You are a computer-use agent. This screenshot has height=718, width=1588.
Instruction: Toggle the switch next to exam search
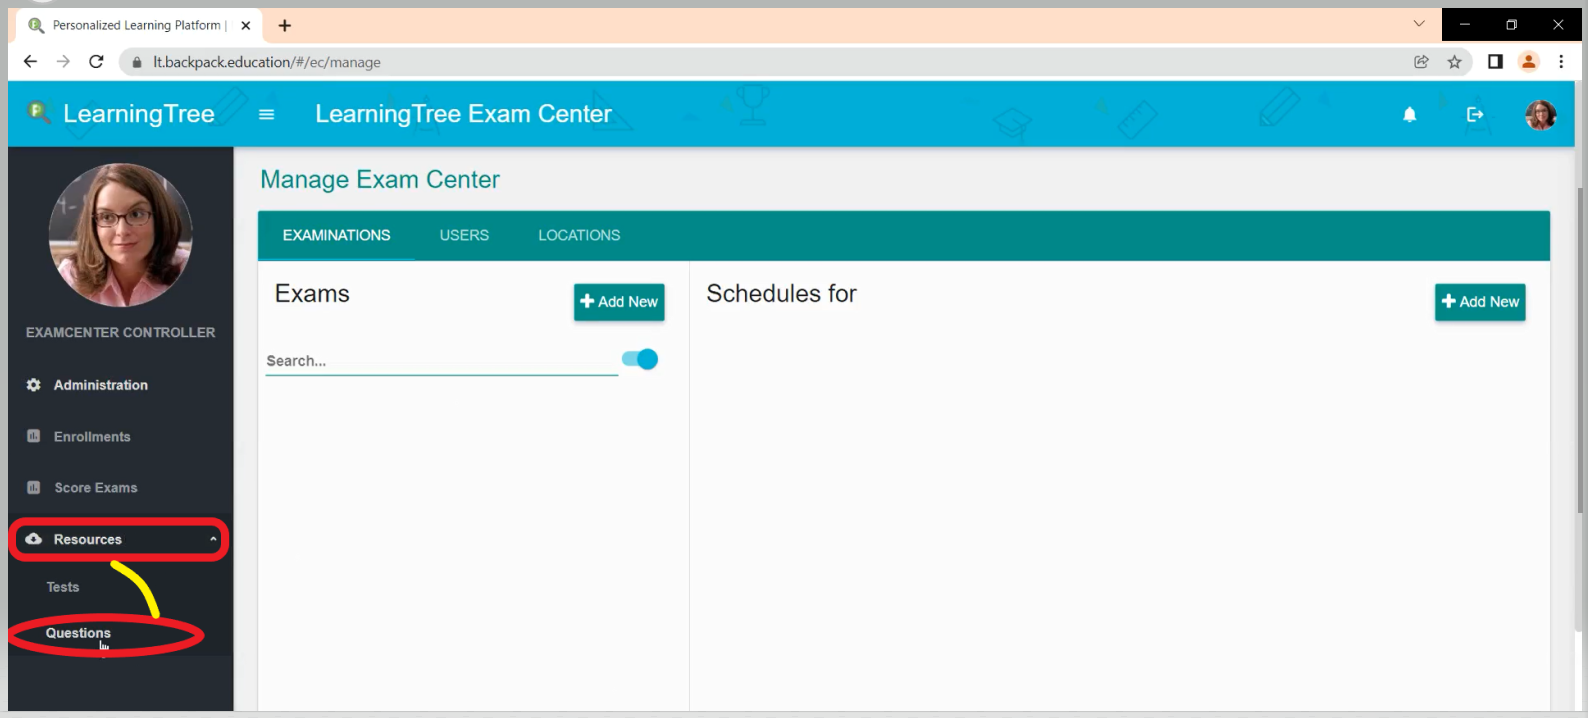pos(640,359)
